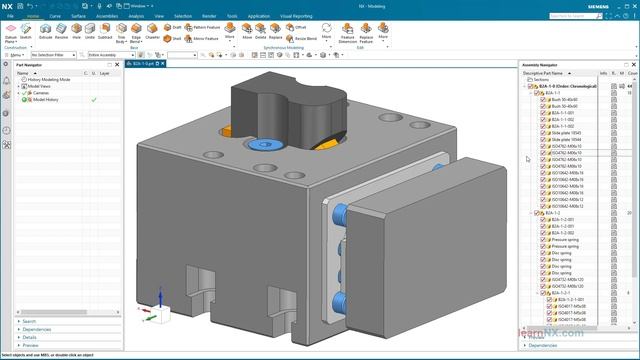Screen dimensions: 640x360
Task: Open the Entire Assembly scope dropdown
Action: (111, 55)
